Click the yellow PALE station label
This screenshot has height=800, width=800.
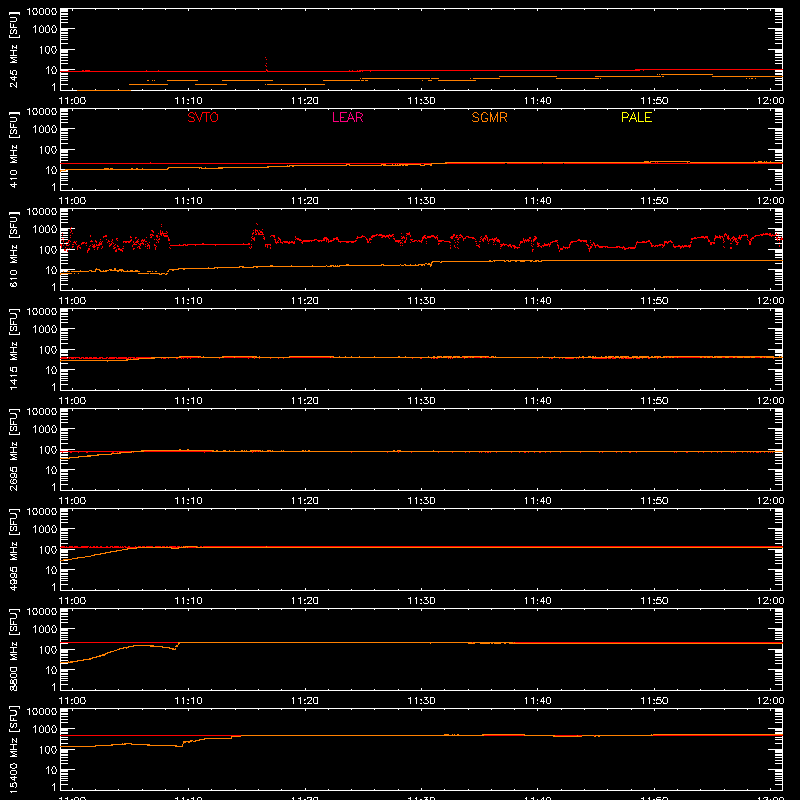636,117
